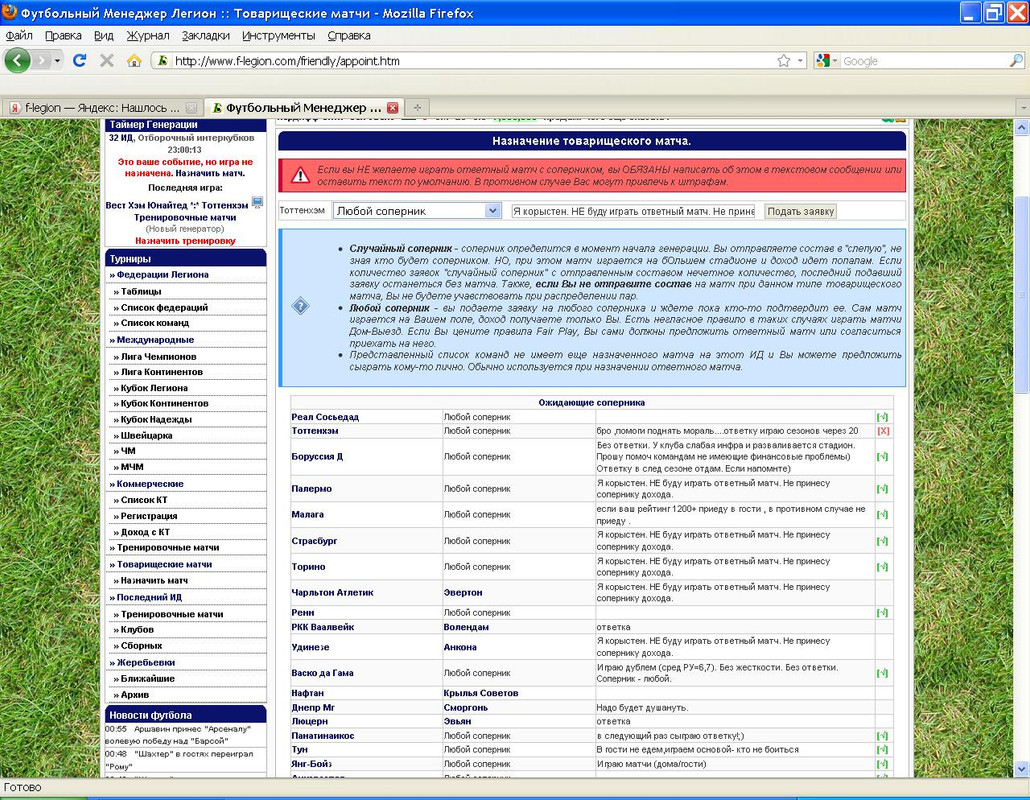Accept Реал Сосьедад friendly with green check
The width and height of the screenshot is (1030, 800).
882,417
